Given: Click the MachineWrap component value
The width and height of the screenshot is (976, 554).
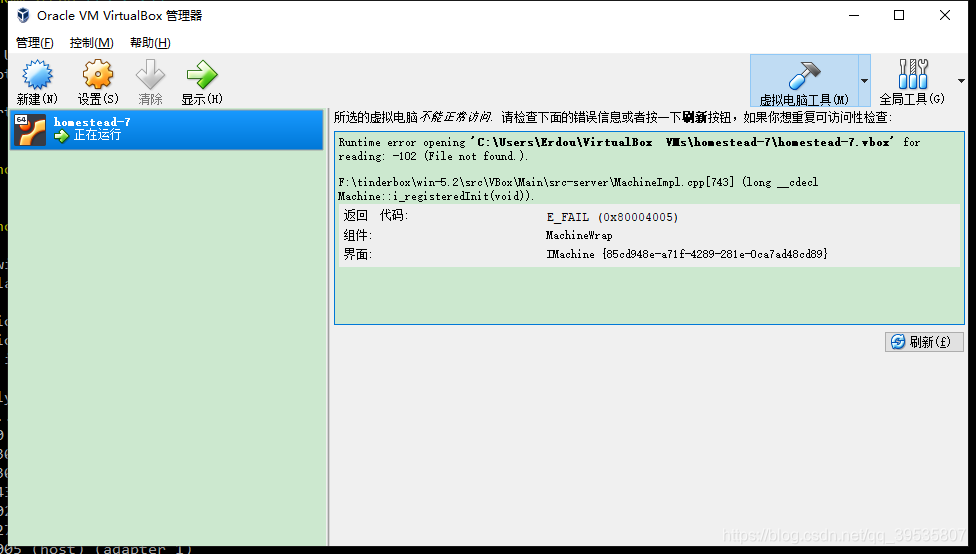Looking at the screenshot, I should (579, 235).
